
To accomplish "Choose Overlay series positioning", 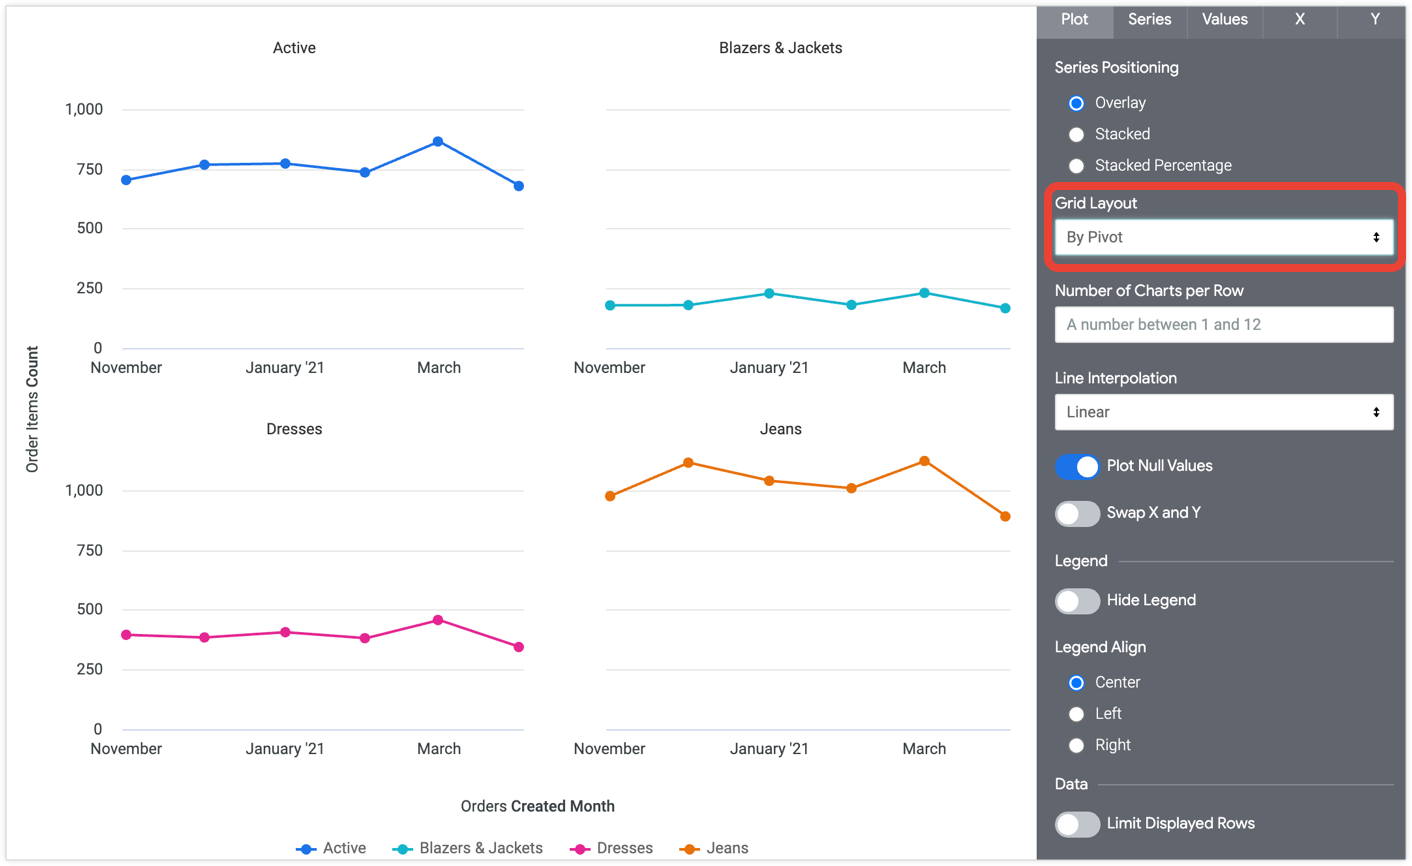I will coord(1076,103).
